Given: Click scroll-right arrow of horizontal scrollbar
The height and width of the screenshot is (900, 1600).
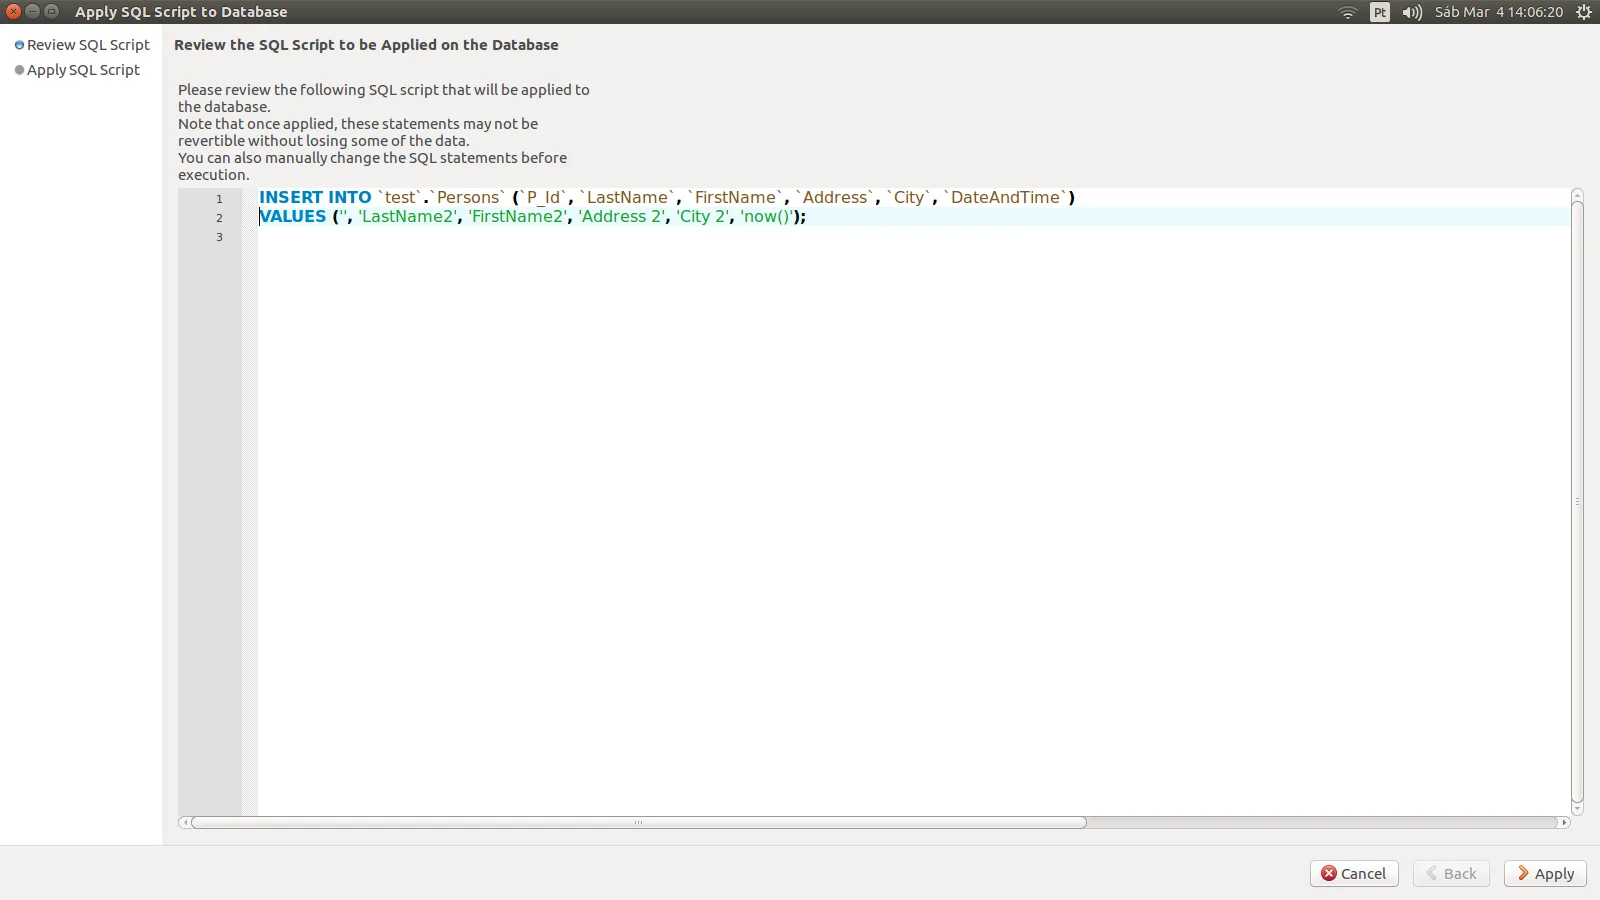Looking at the screenshot, I should 1564,823.
